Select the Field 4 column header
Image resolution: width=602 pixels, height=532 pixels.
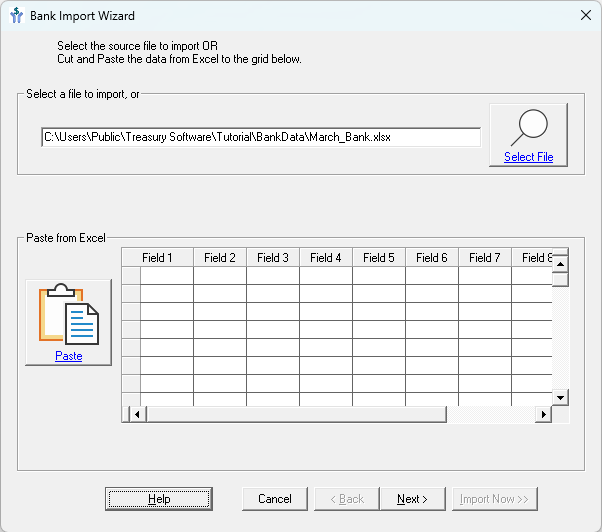326,258
